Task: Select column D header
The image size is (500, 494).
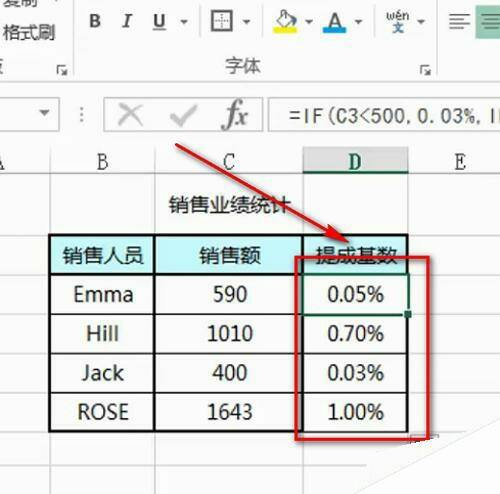Action: (355, 161)
